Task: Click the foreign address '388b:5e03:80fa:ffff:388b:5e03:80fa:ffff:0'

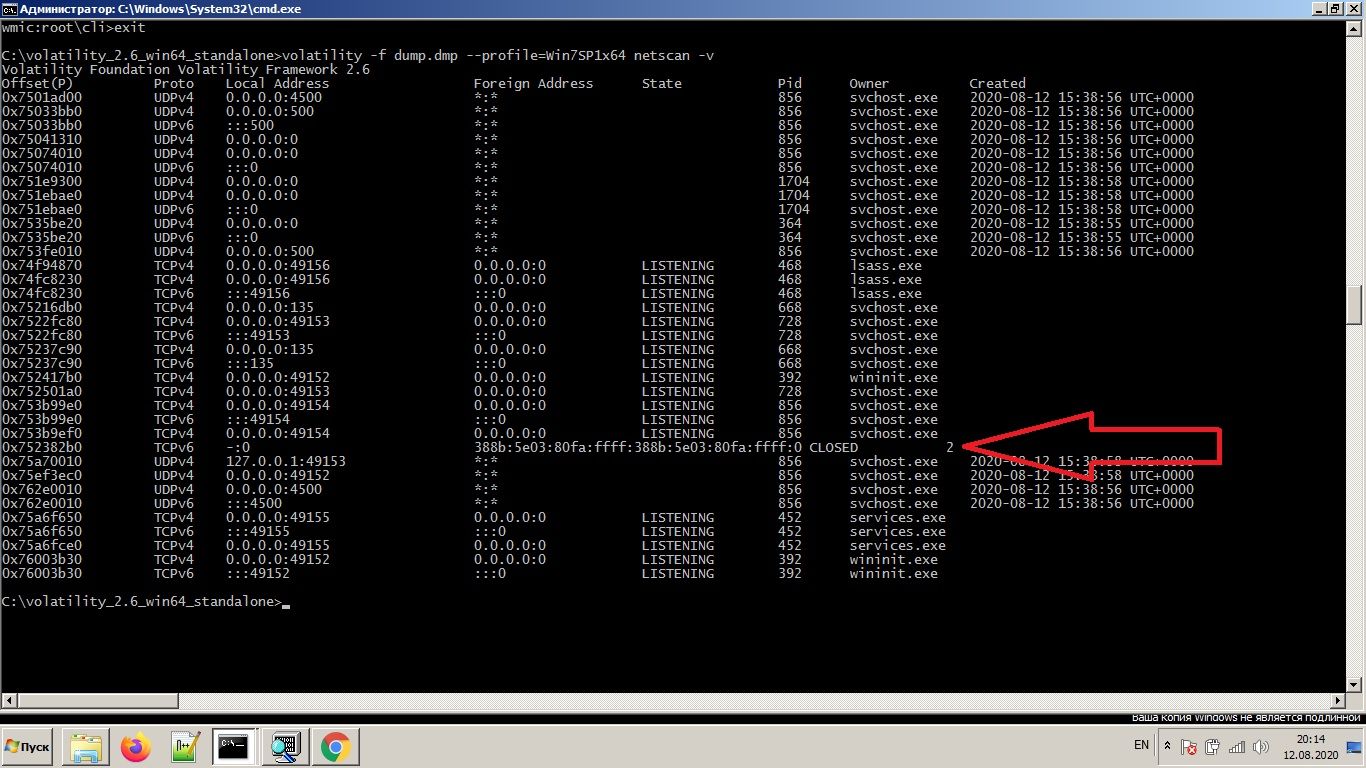Action: [638, 447]
